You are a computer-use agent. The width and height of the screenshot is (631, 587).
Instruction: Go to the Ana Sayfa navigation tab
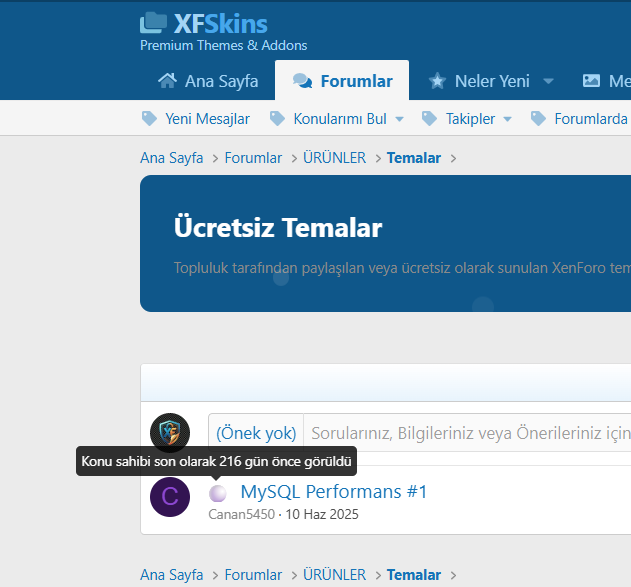click(221, 81)
